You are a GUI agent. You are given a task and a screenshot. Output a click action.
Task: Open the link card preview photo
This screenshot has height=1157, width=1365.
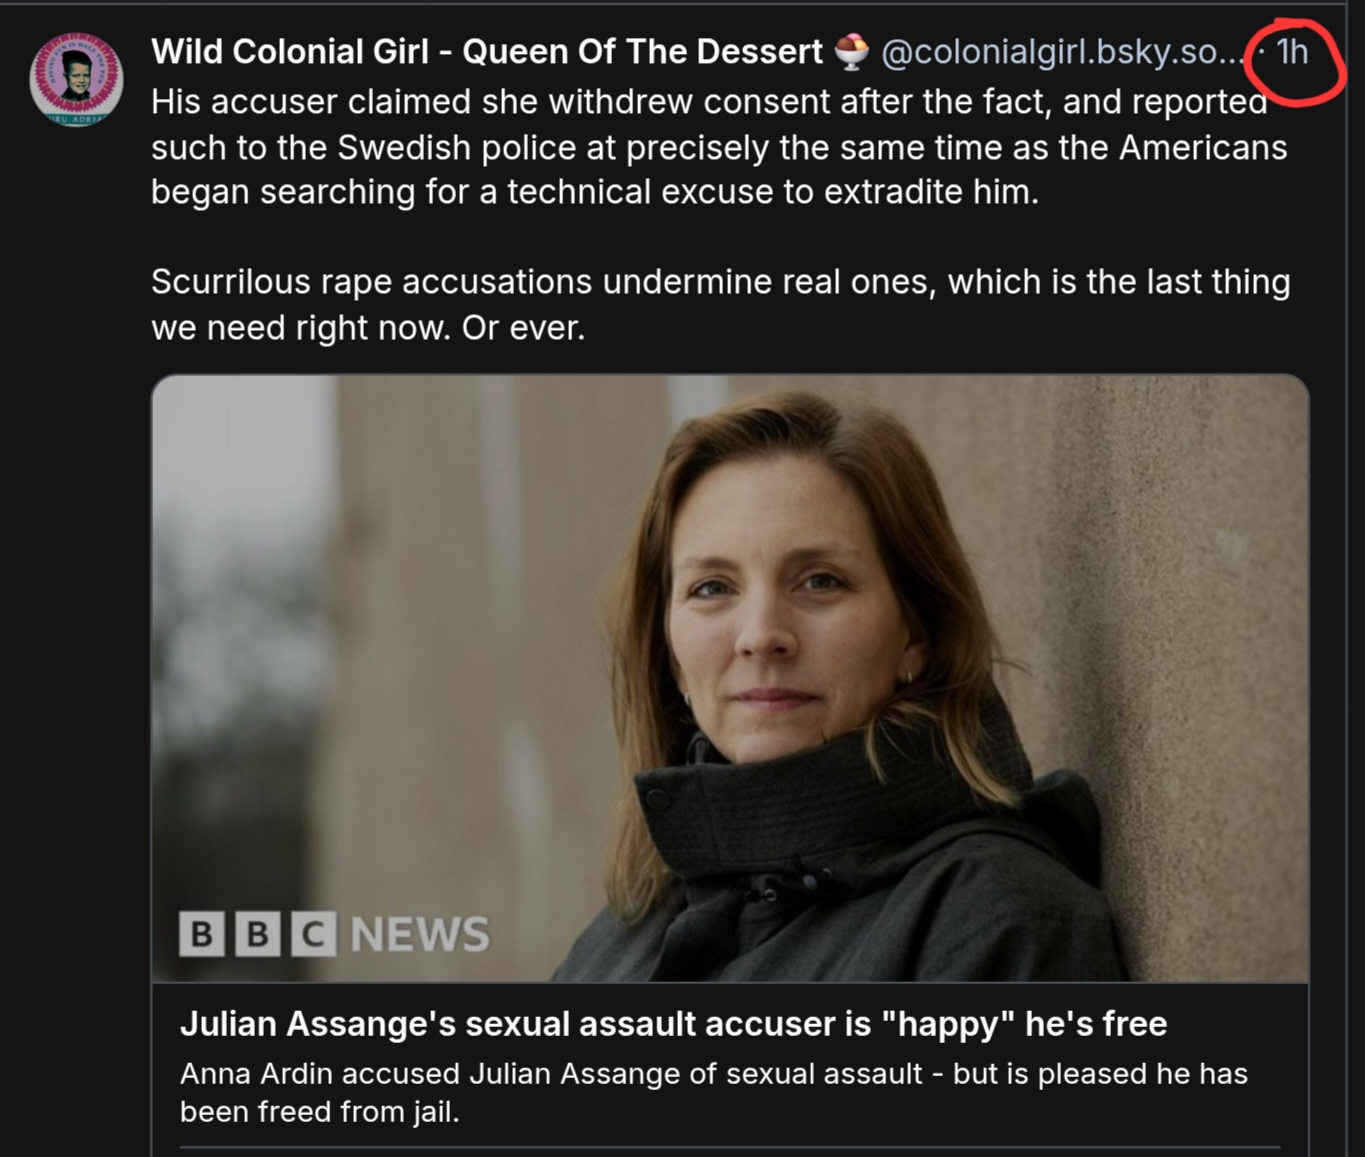tap(730, 678)
